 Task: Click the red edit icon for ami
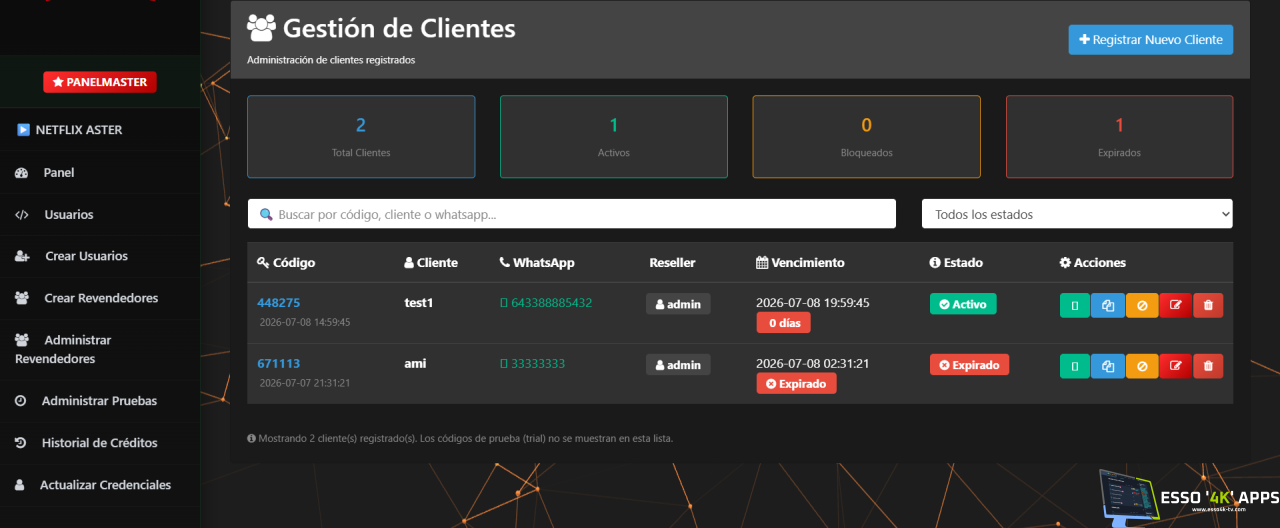pos(1175,366)
